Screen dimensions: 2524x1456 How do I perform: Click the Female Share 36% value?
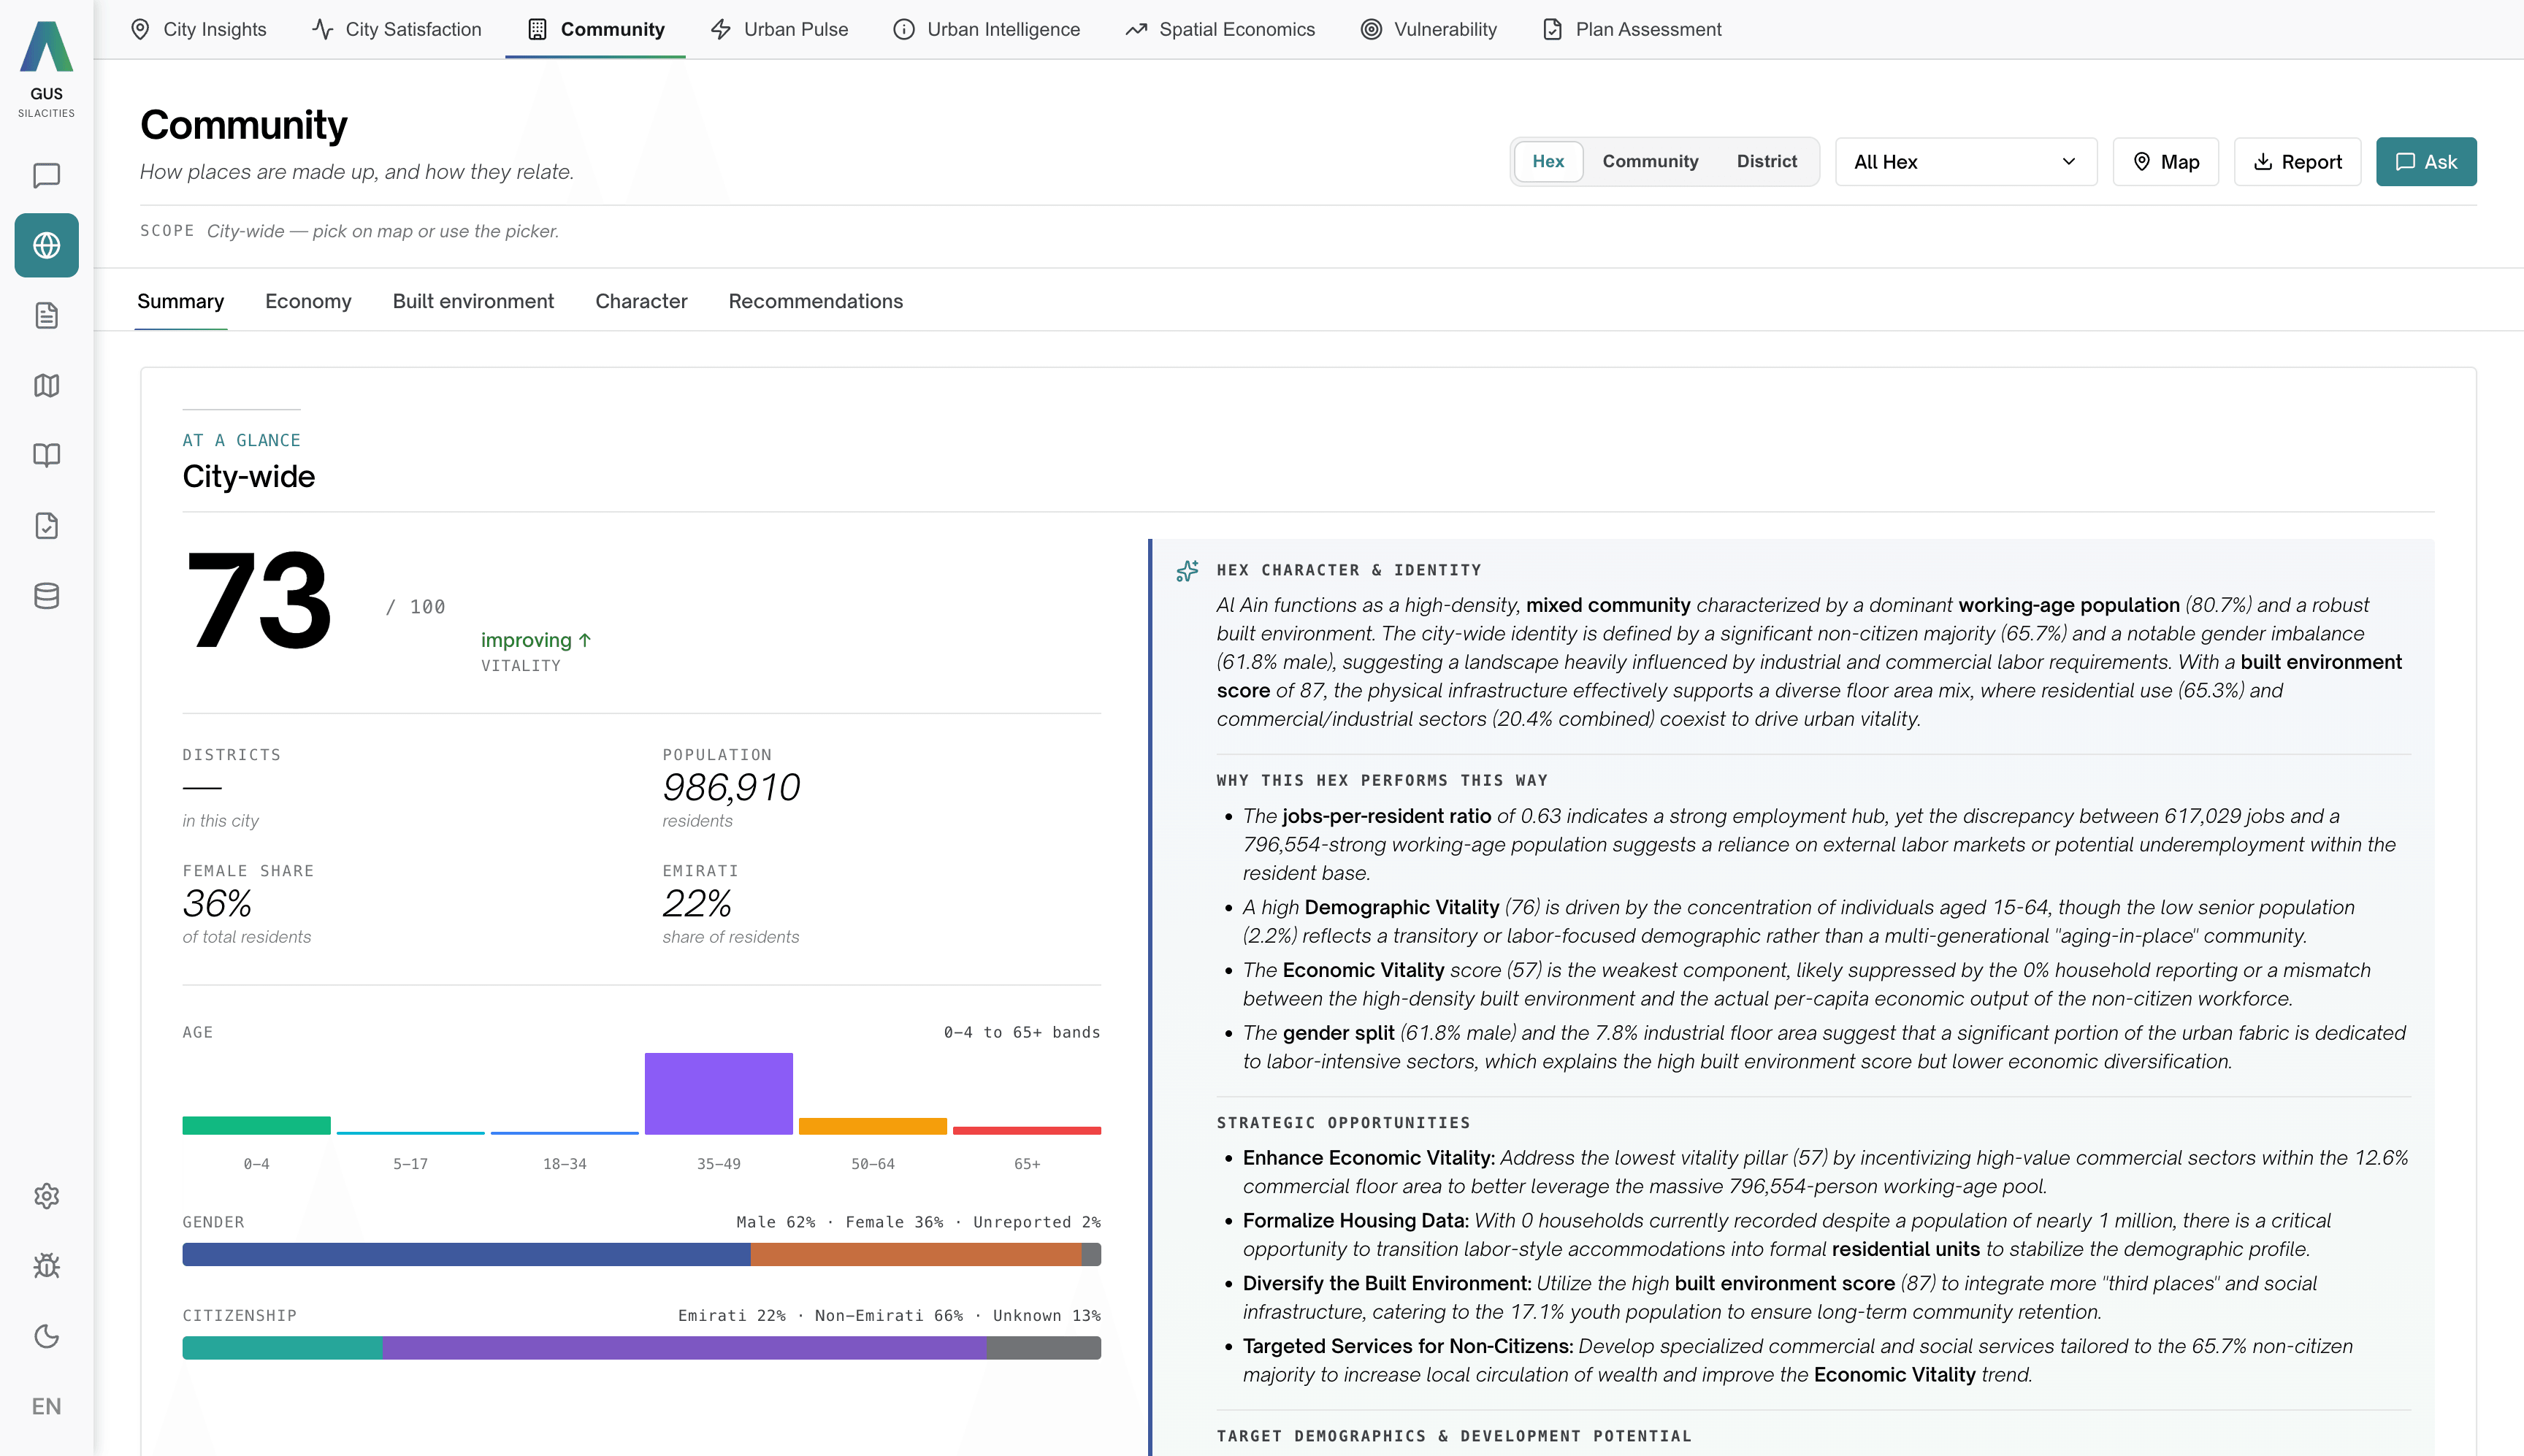pyautogui.click(x=217, y=903)
